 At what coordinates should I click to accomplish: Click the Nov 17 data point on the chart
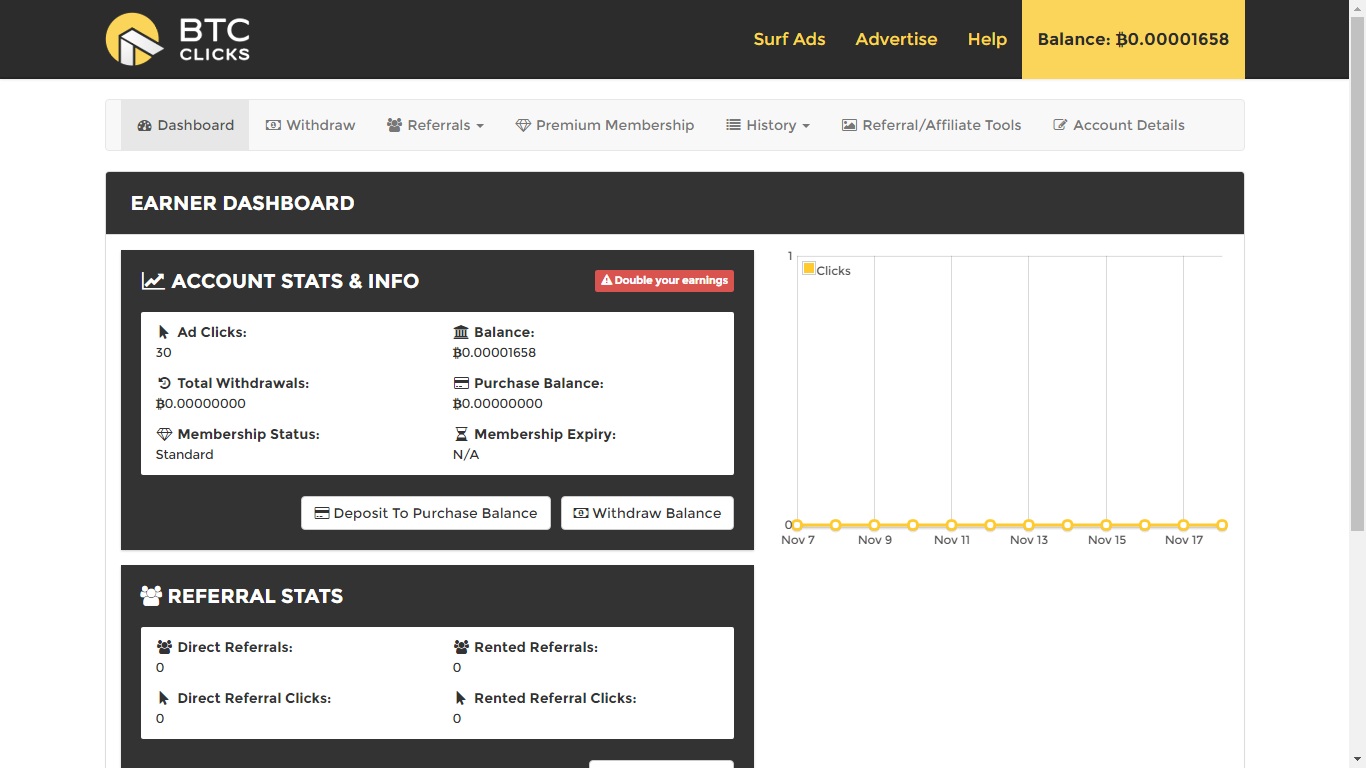coord(1183,525)
